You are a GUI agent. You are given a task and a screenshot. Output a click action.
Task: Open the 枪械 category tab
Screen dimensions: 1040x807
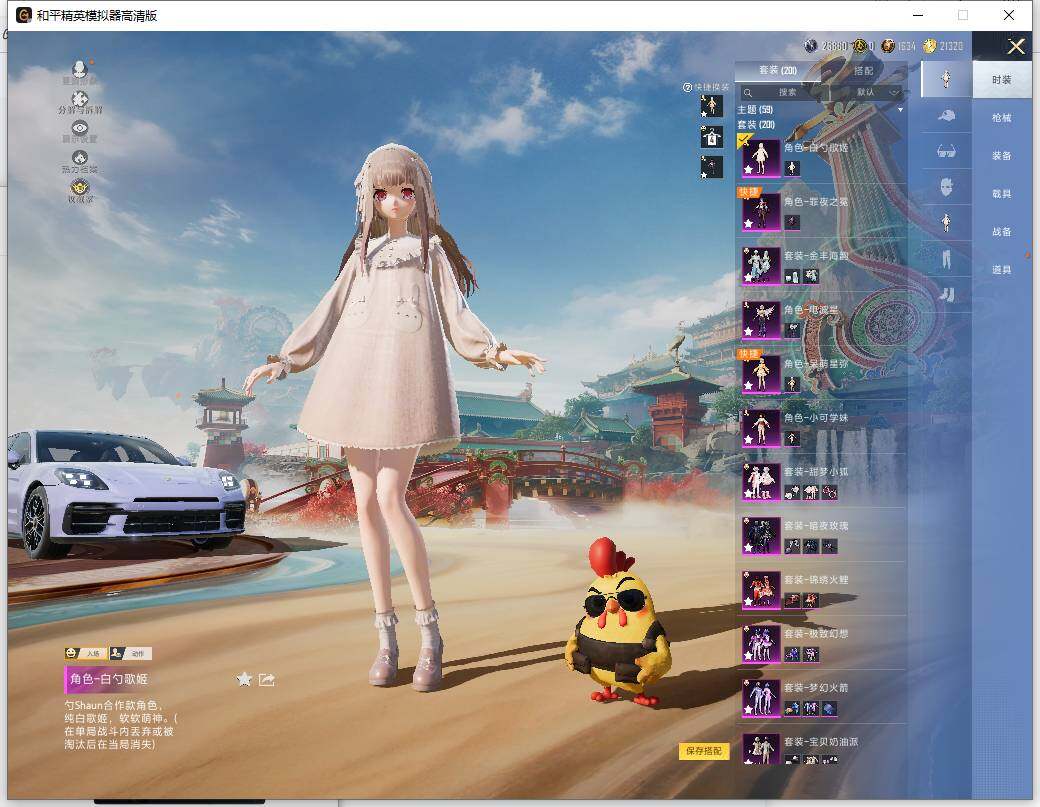1001,118
